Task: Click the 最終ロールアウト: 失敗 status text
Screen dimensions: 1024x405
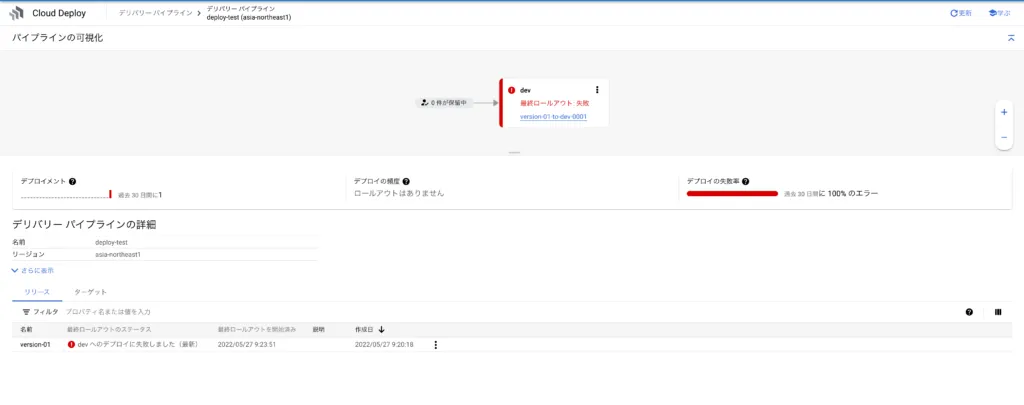Action: click(x=554, y=103)
